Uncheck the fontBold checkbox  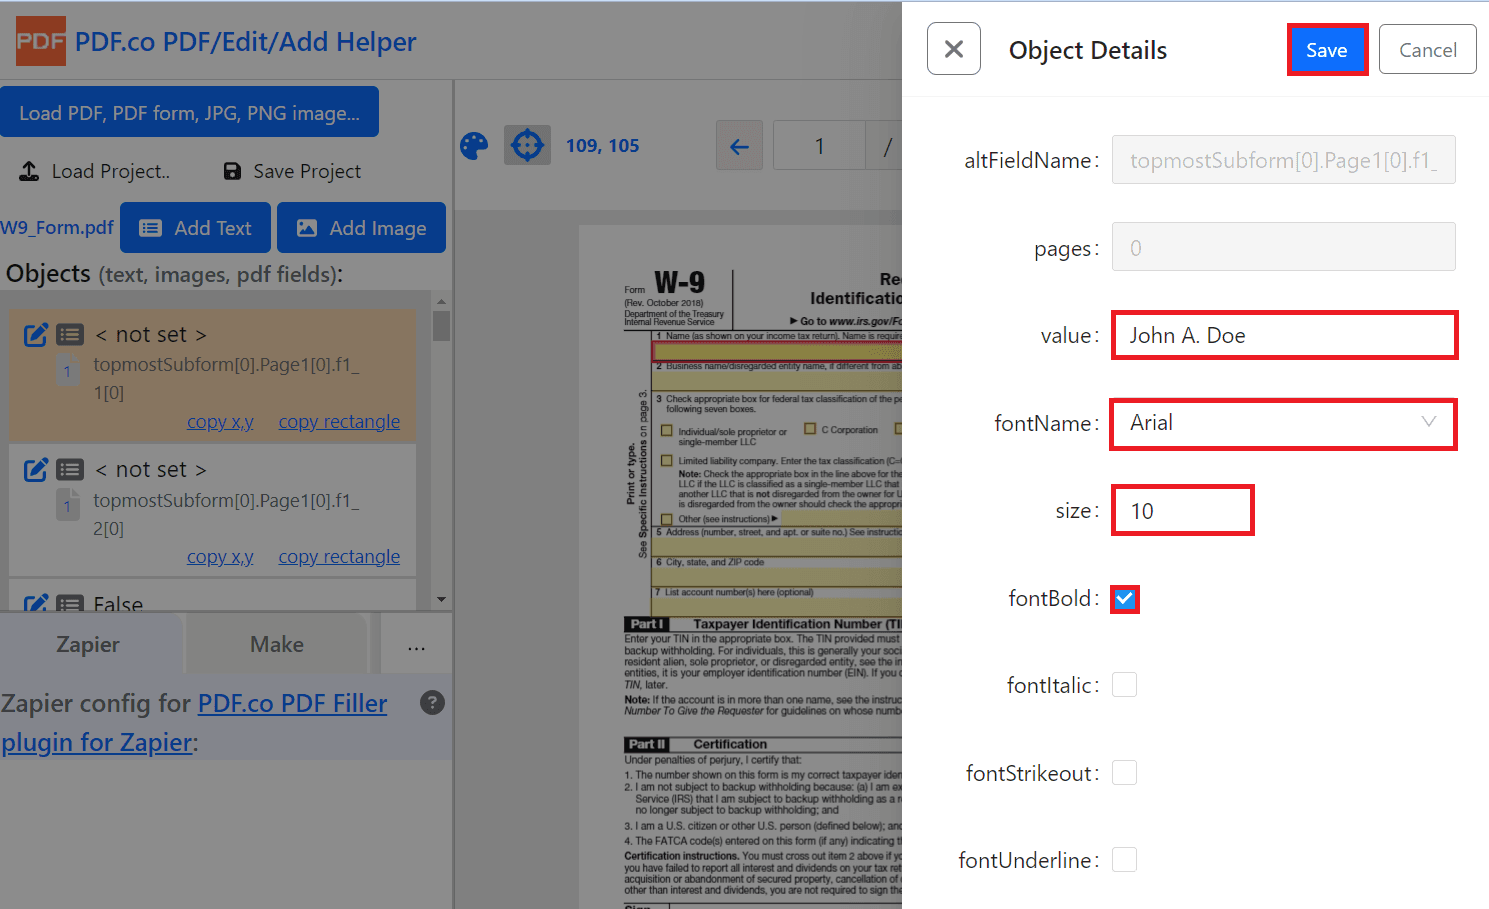[1125, 599]
